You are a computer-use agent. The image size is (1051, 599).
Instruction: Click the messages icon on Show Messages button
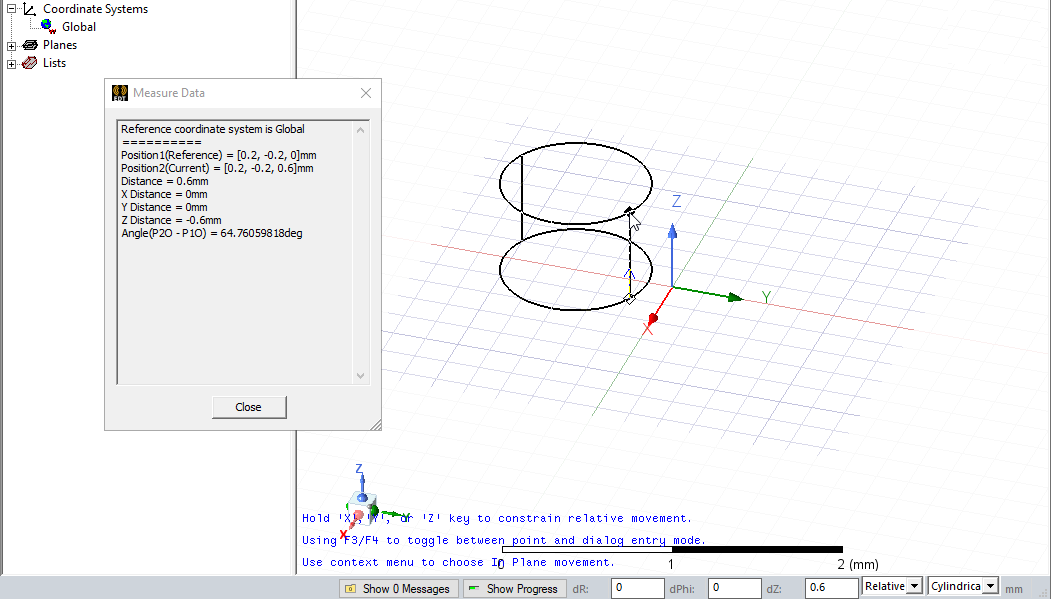351,589
